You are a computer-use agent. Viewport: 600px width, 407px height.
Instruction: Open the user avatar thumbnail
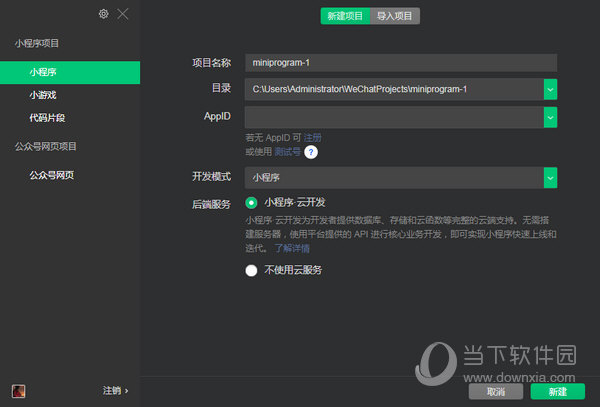[x=18, y=391]
